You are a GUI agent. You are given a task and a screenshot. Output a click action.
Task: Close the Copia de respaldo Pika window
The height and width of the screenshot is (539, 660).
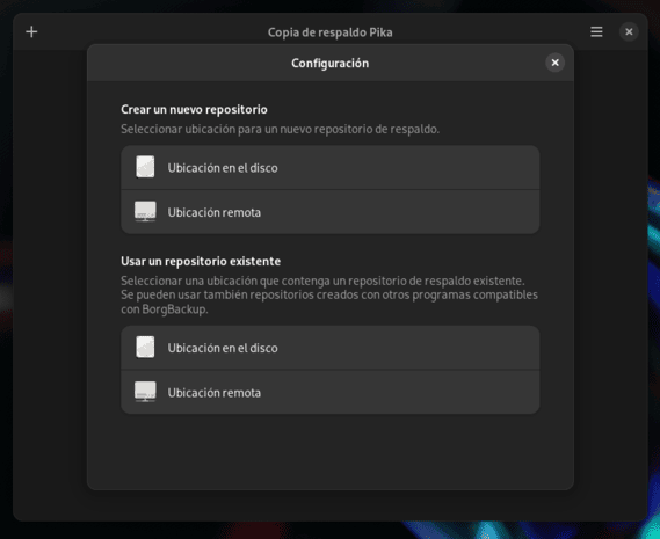click(x=629, y=32)
